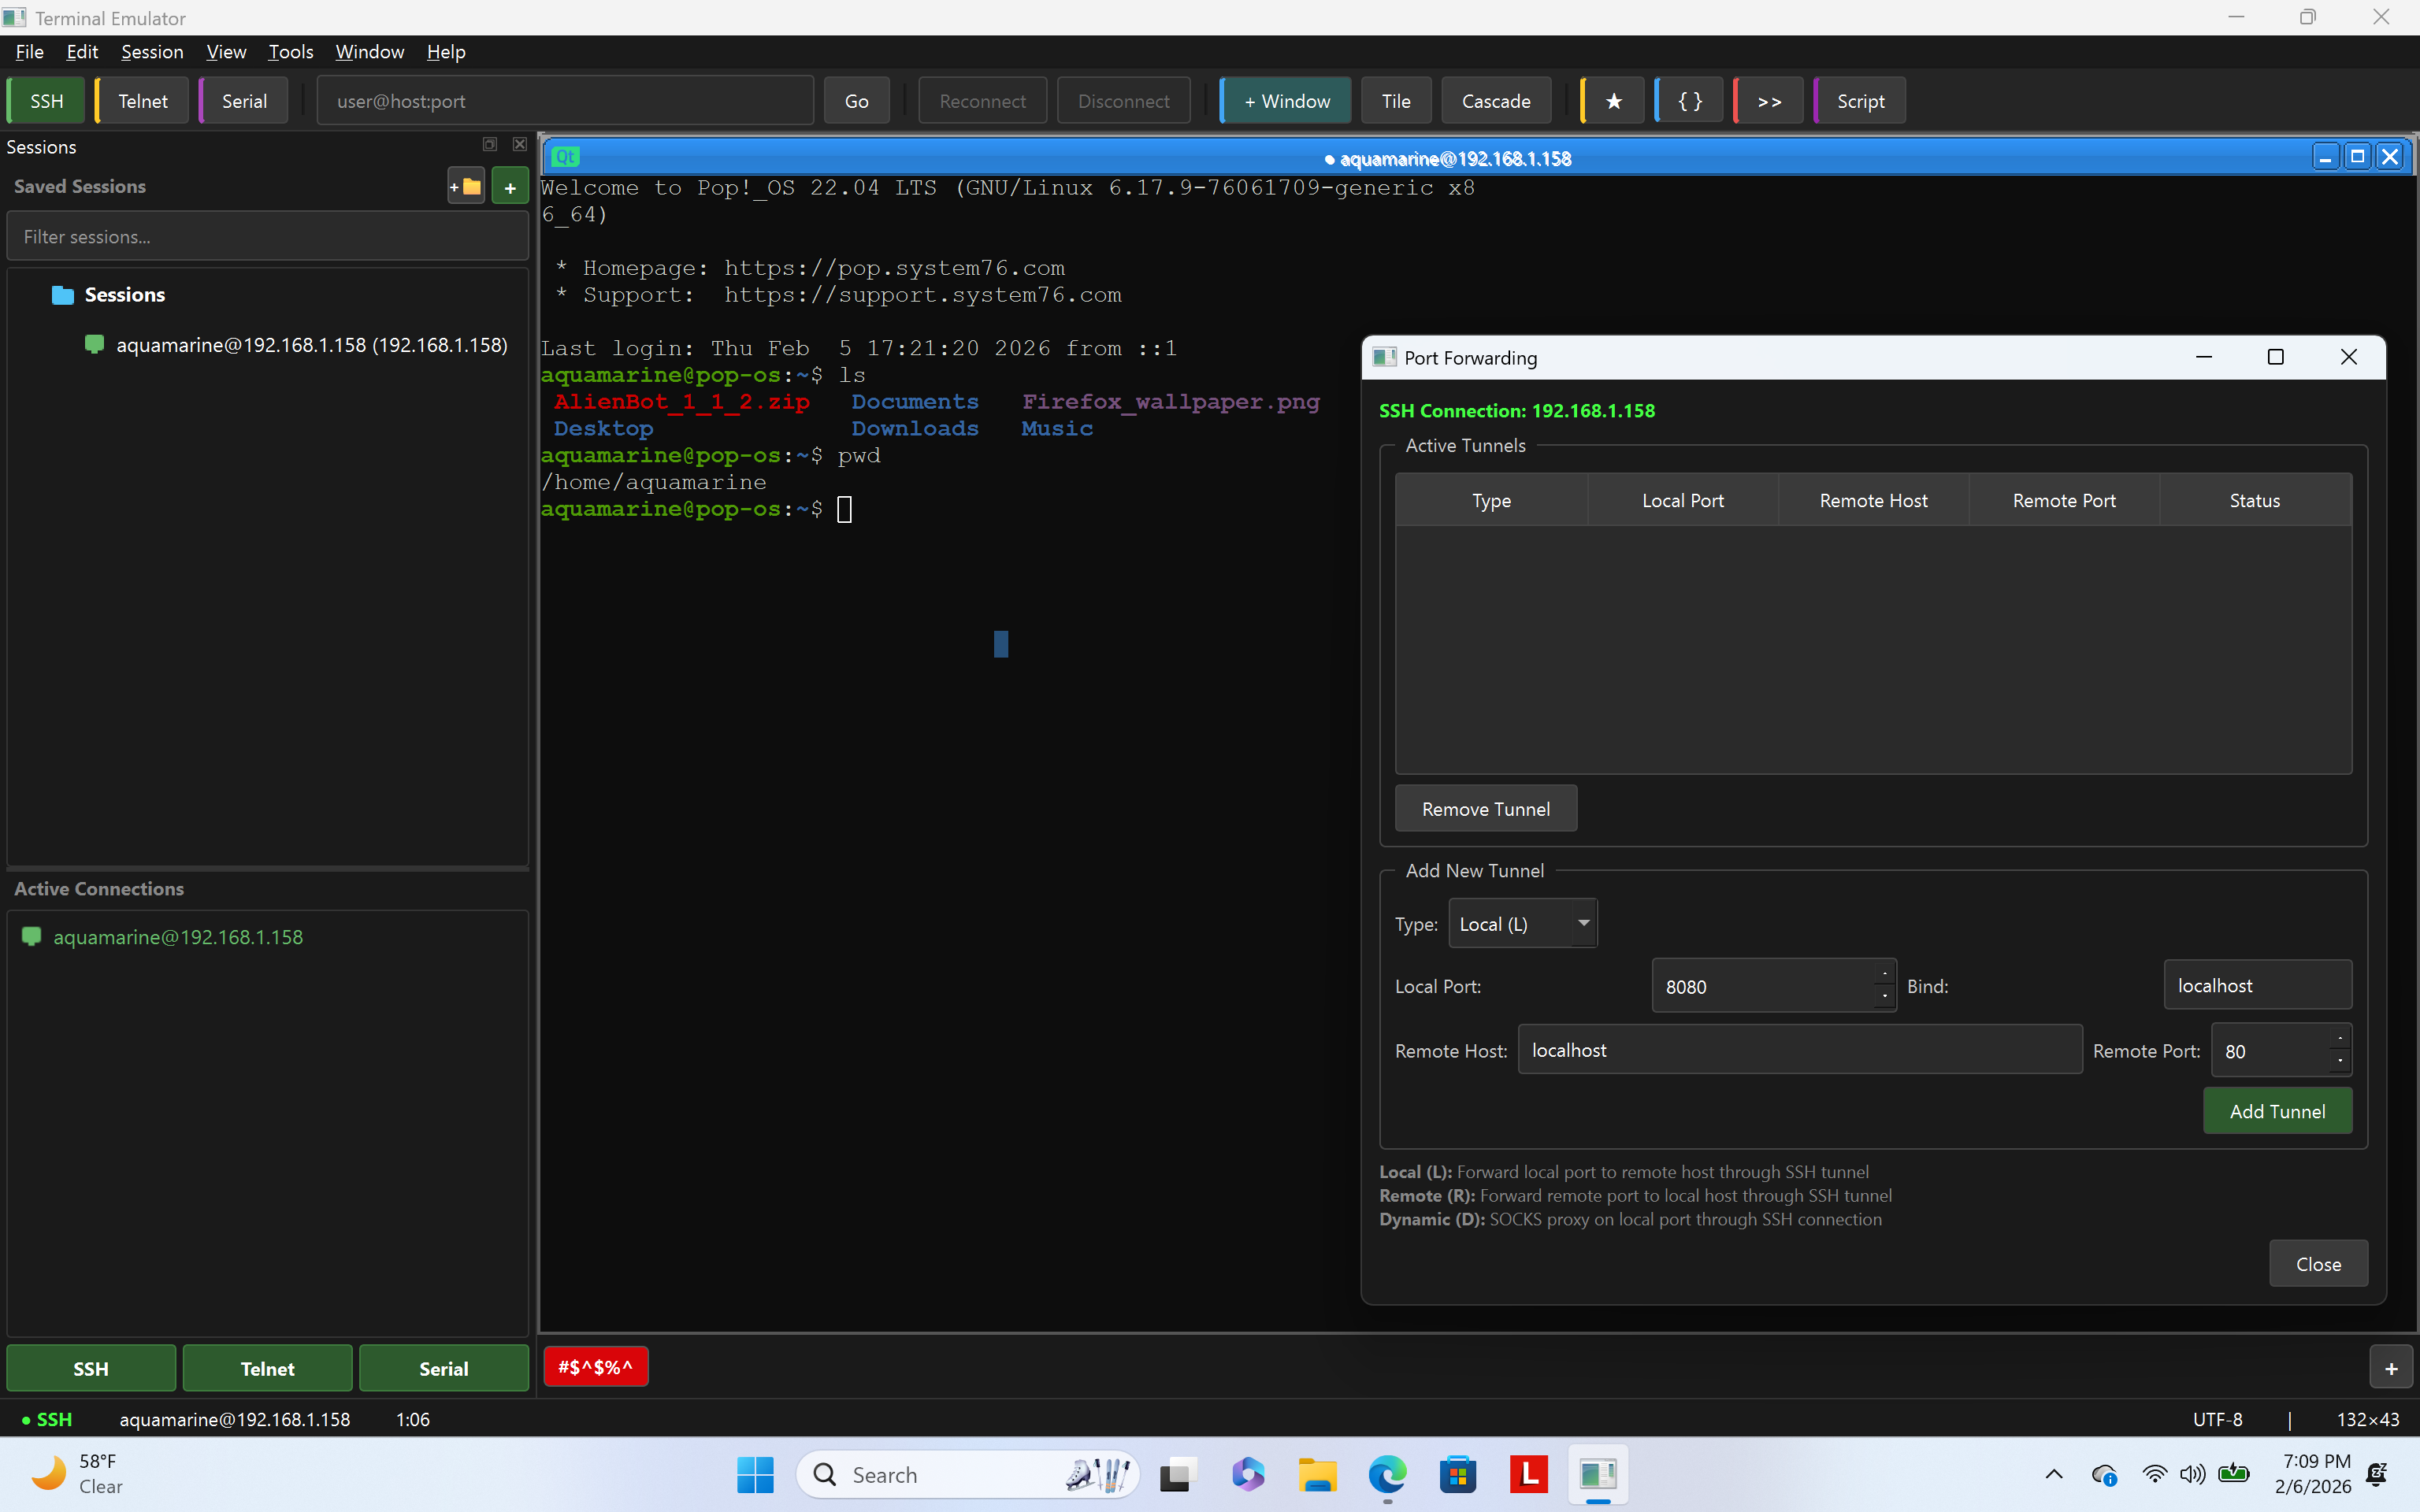Screen dimensions: 2420x1512
Task: Increase the Remote Port value
Action: pyautogui.click(x=2340, y=1039)
